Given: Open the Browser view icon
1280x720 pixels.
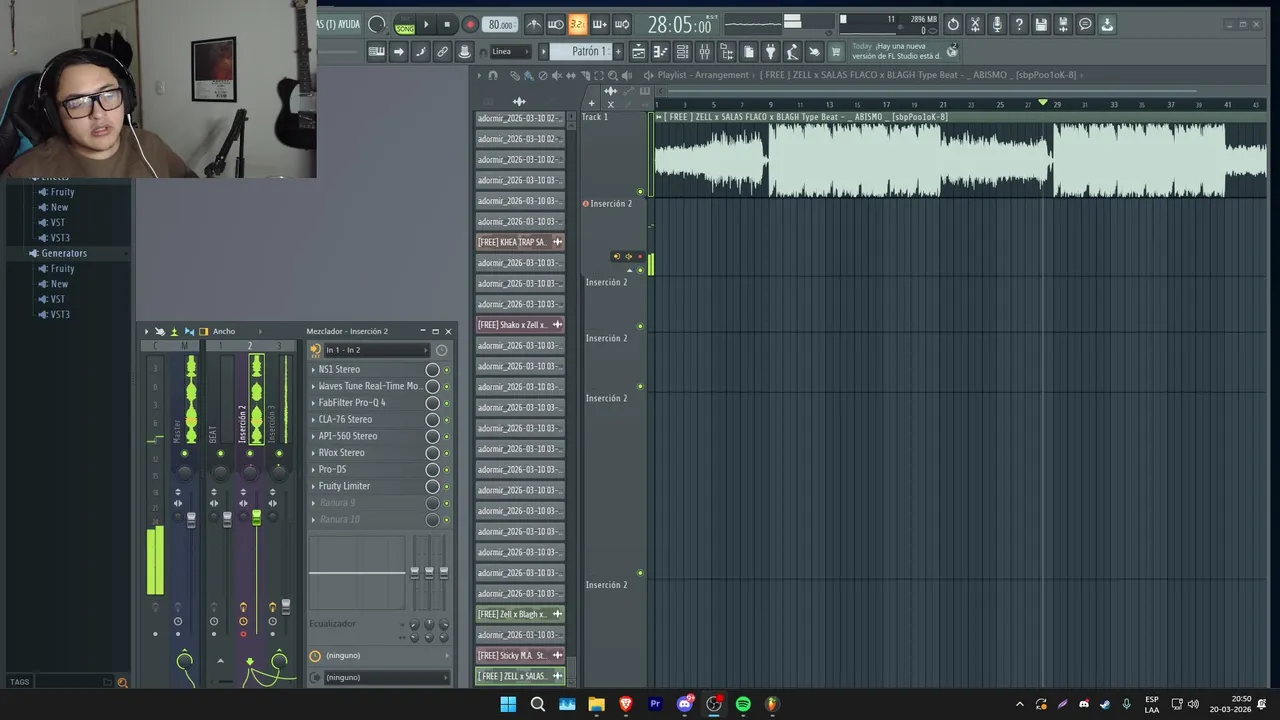Looking at the screenshot, I should point(726,52).
